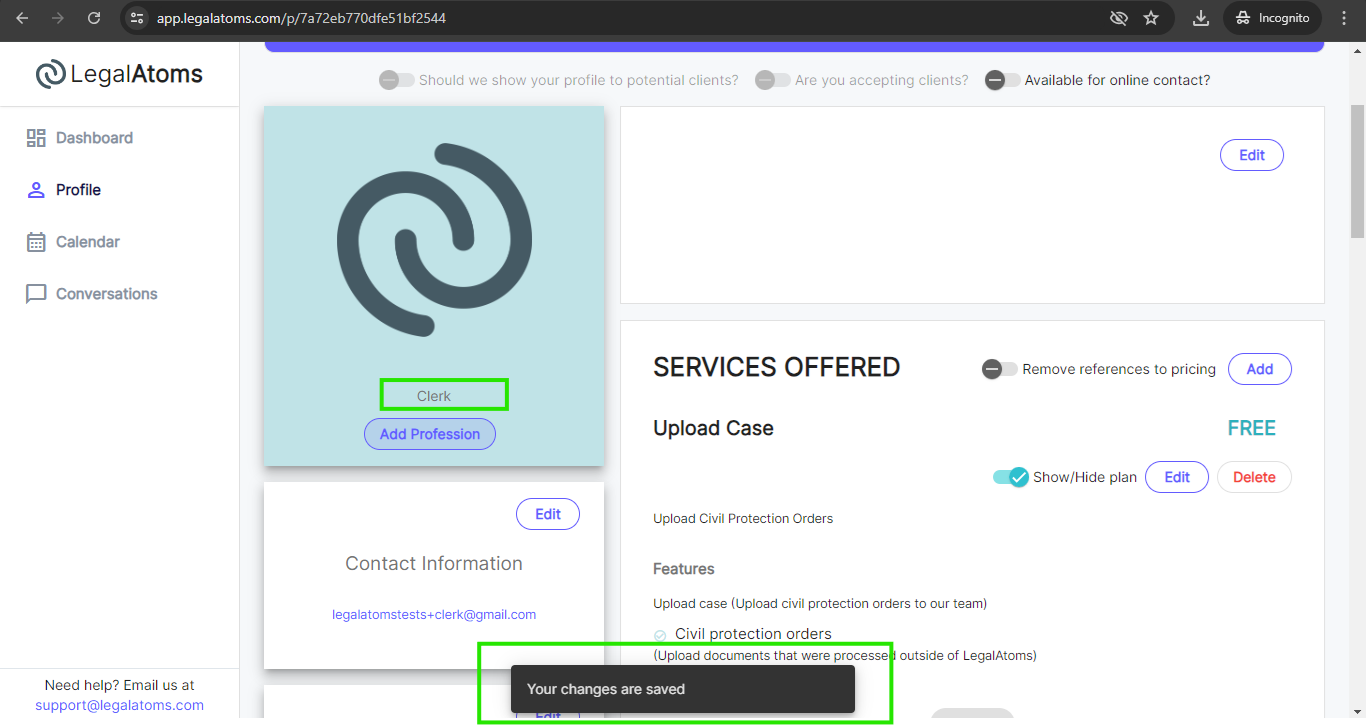Click the Profile person icon
Screen dimensions: 1366x725
pos(36,190)
